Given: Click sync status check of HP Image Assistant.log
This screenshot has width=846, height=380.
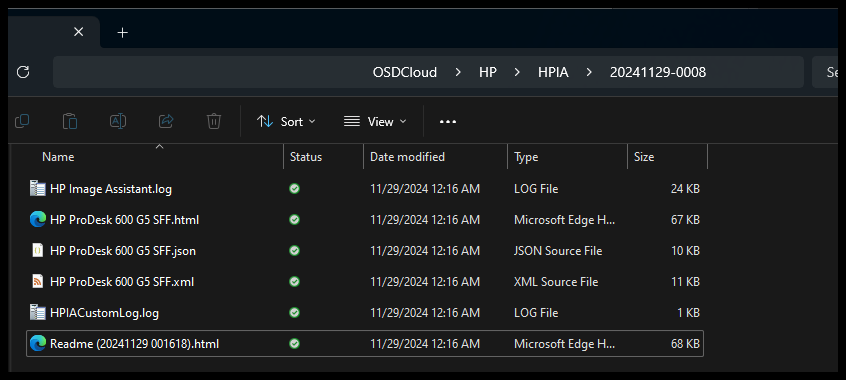Looking at the screenshot, I should pyautogui.click(x=295, y=189).
